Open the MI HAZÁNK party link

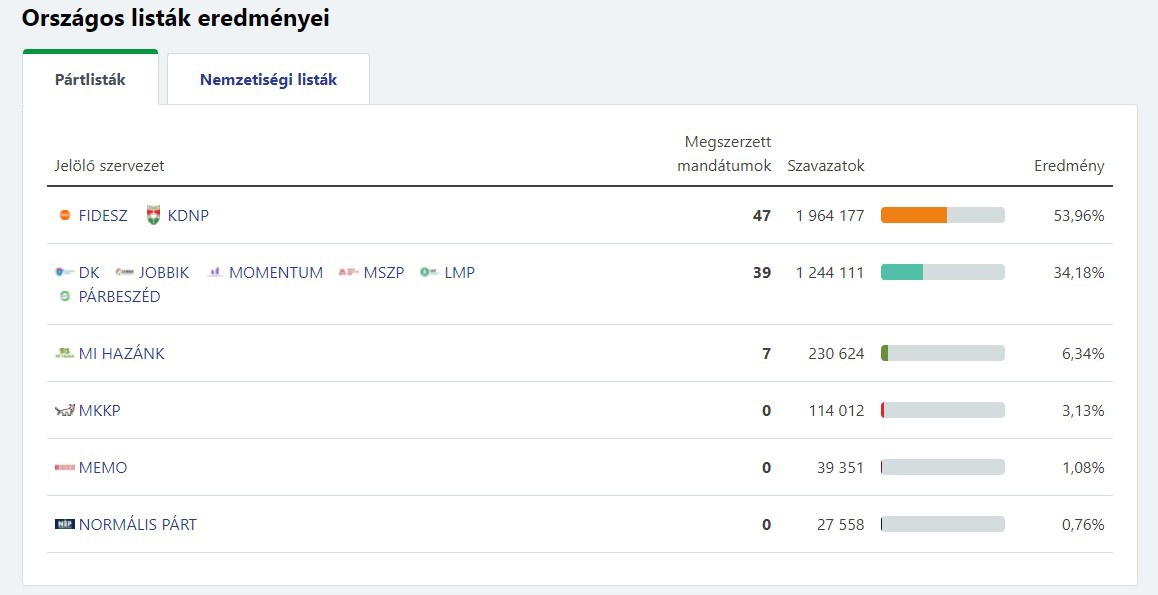(122, 354)
